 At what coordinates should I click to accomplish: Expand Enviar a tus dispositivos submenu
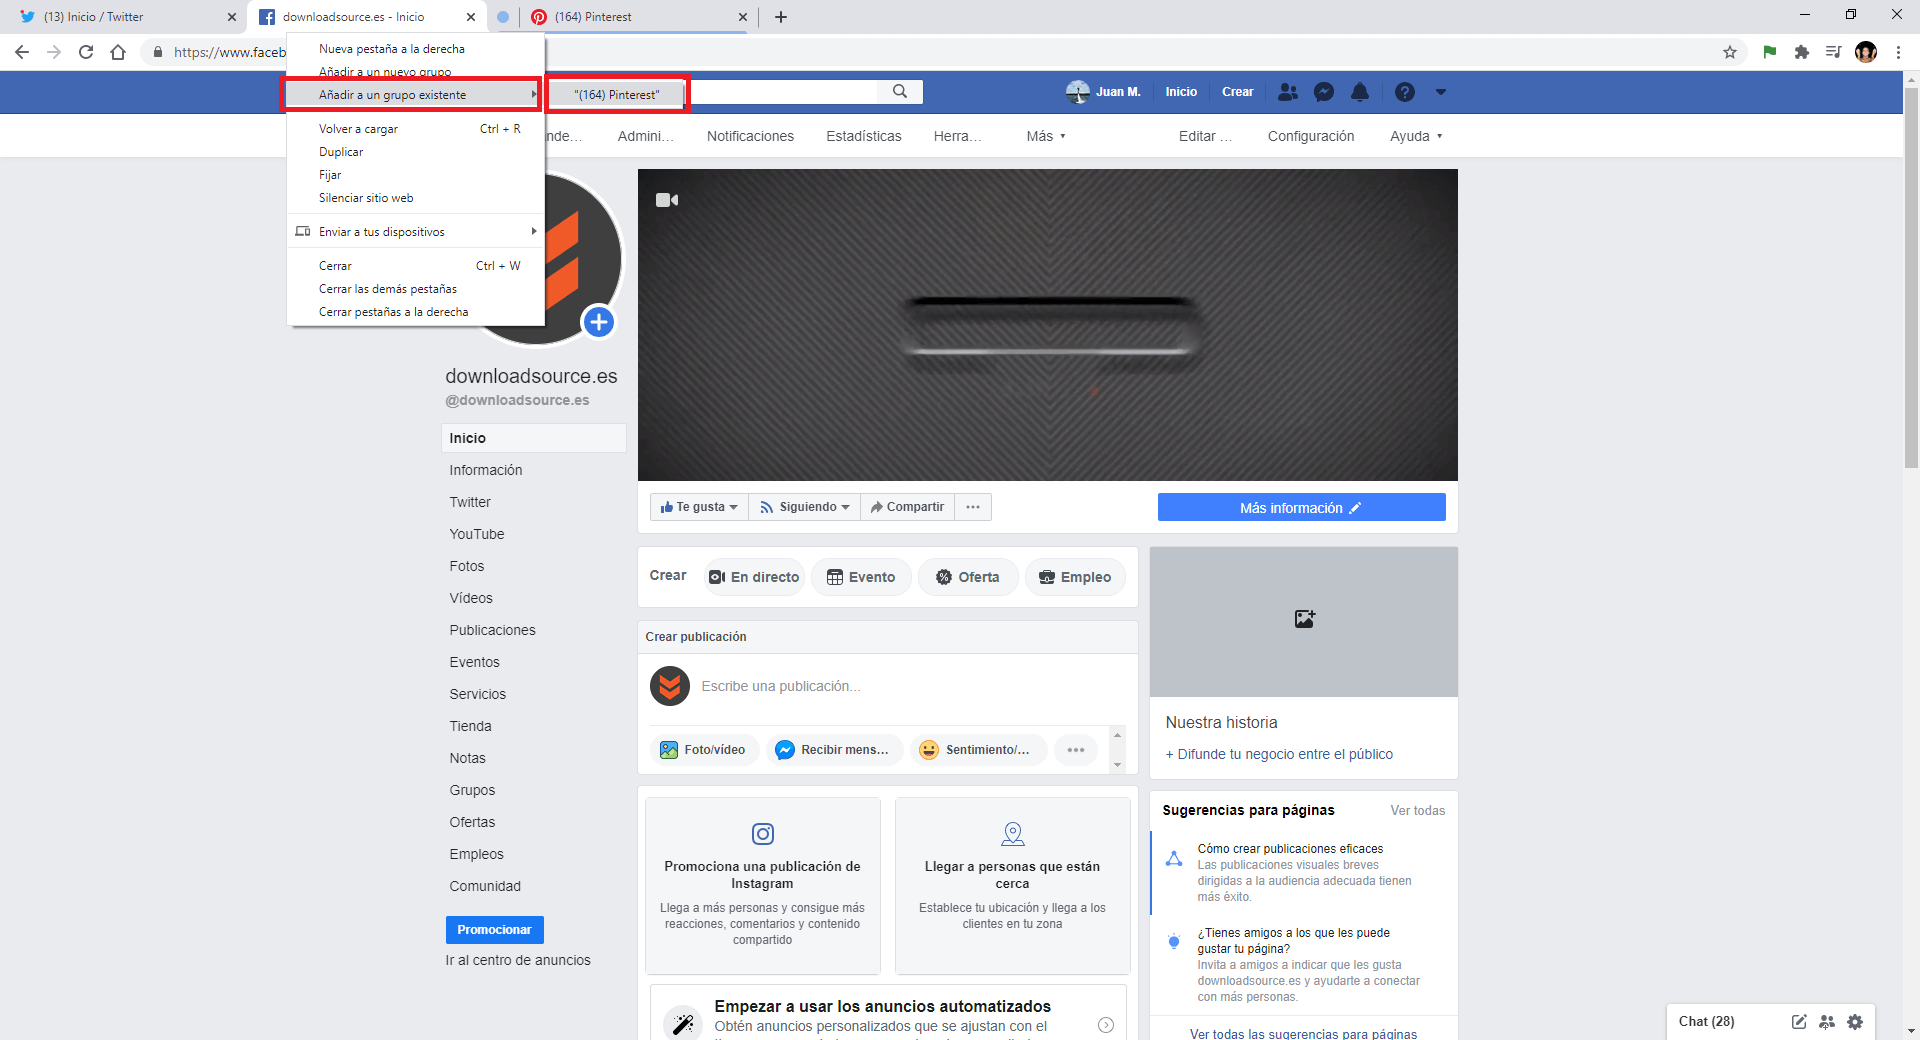pos(415,232)
